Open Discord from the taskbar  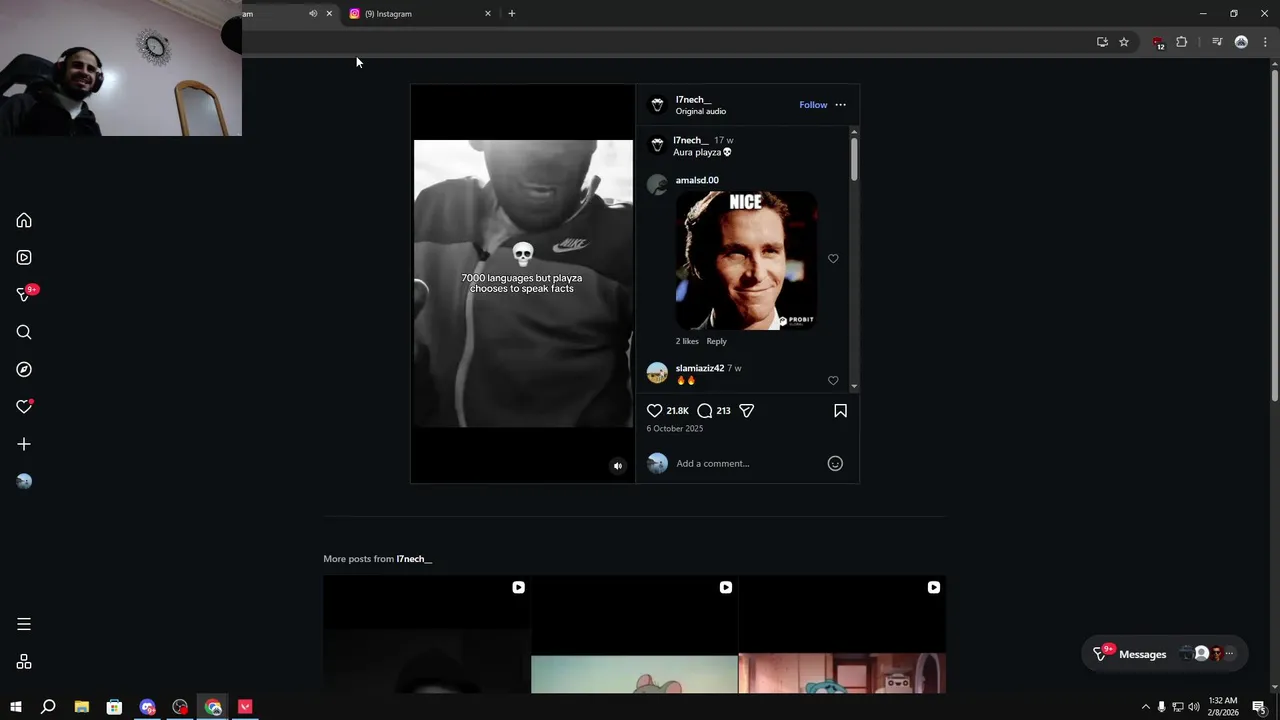pyautogui.click(x=148, y=707)
